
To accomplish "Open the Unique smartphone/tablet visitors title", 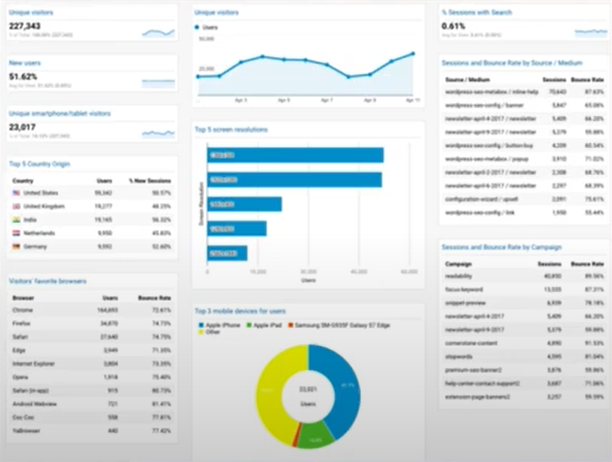I will point(60,114).
